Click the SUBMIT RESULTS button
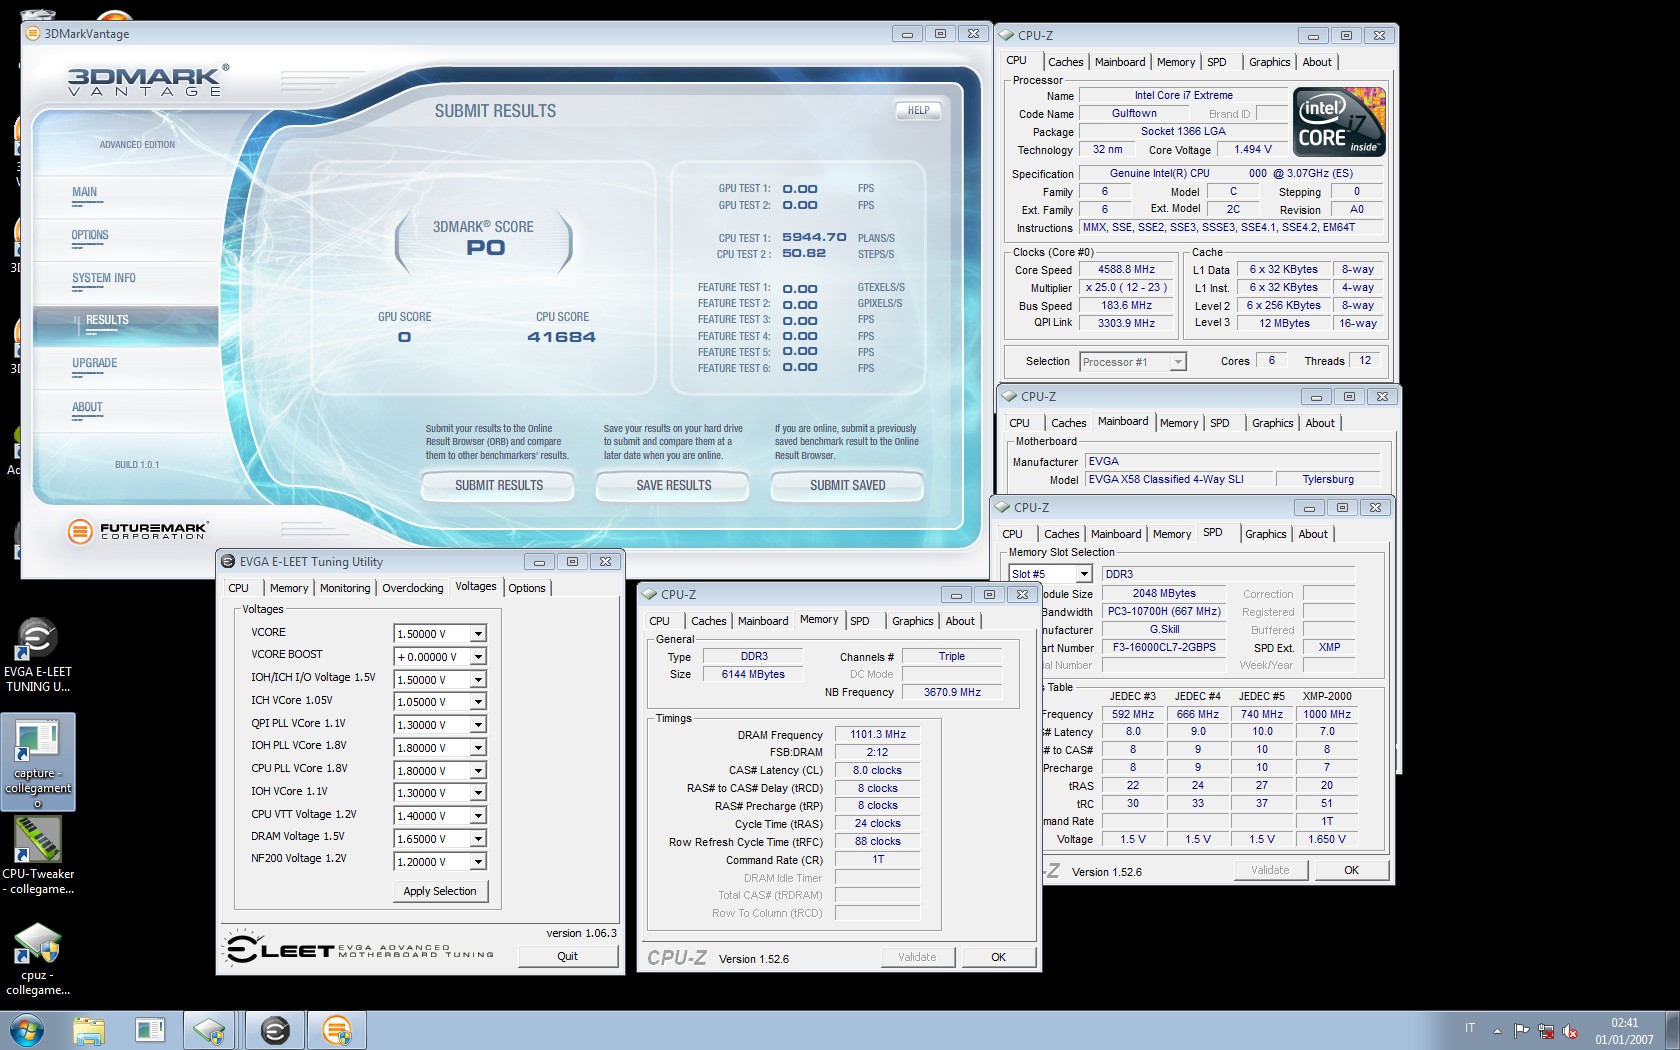This screenshot has height=1050, width=1680. point(499,485)
